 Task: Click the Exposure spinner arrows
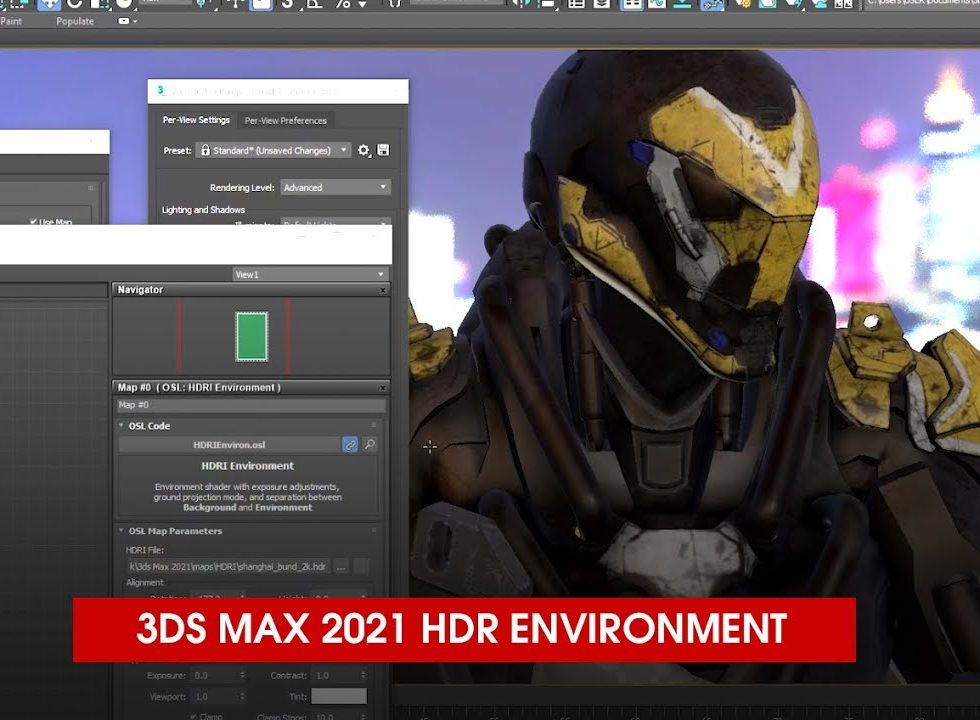242,675
